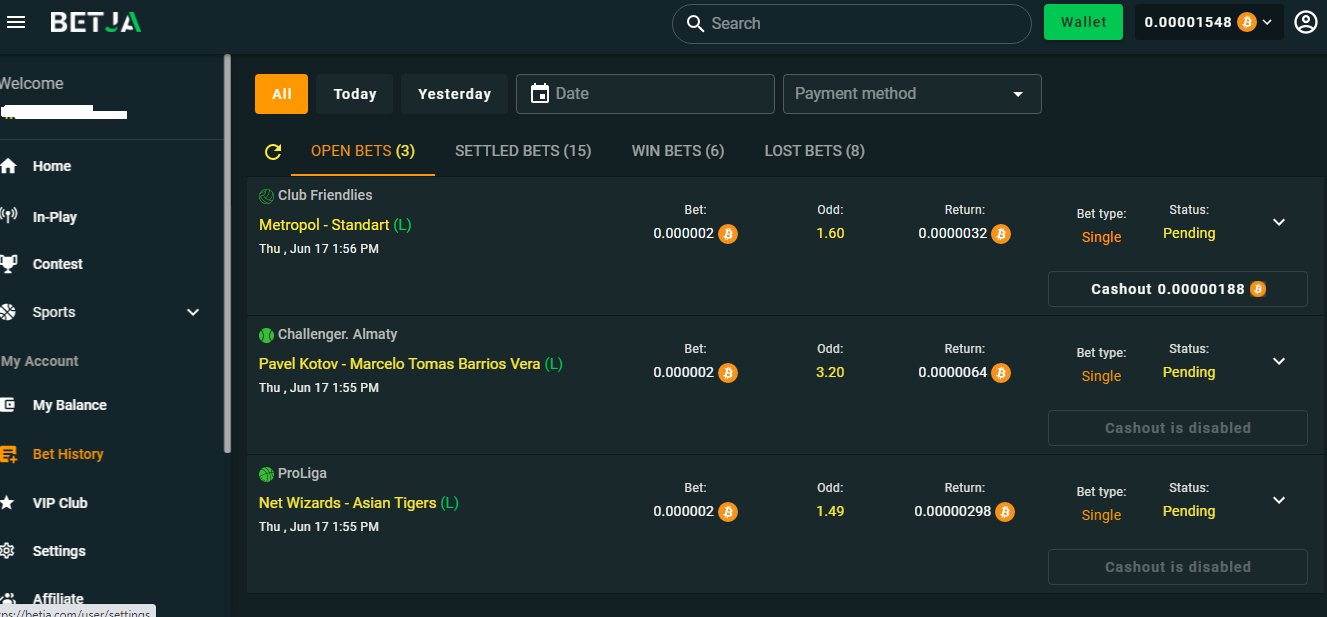Screen dimensions: 1327x617
Task: Click the Home house icon in sidebar
Action: point(8,166)
